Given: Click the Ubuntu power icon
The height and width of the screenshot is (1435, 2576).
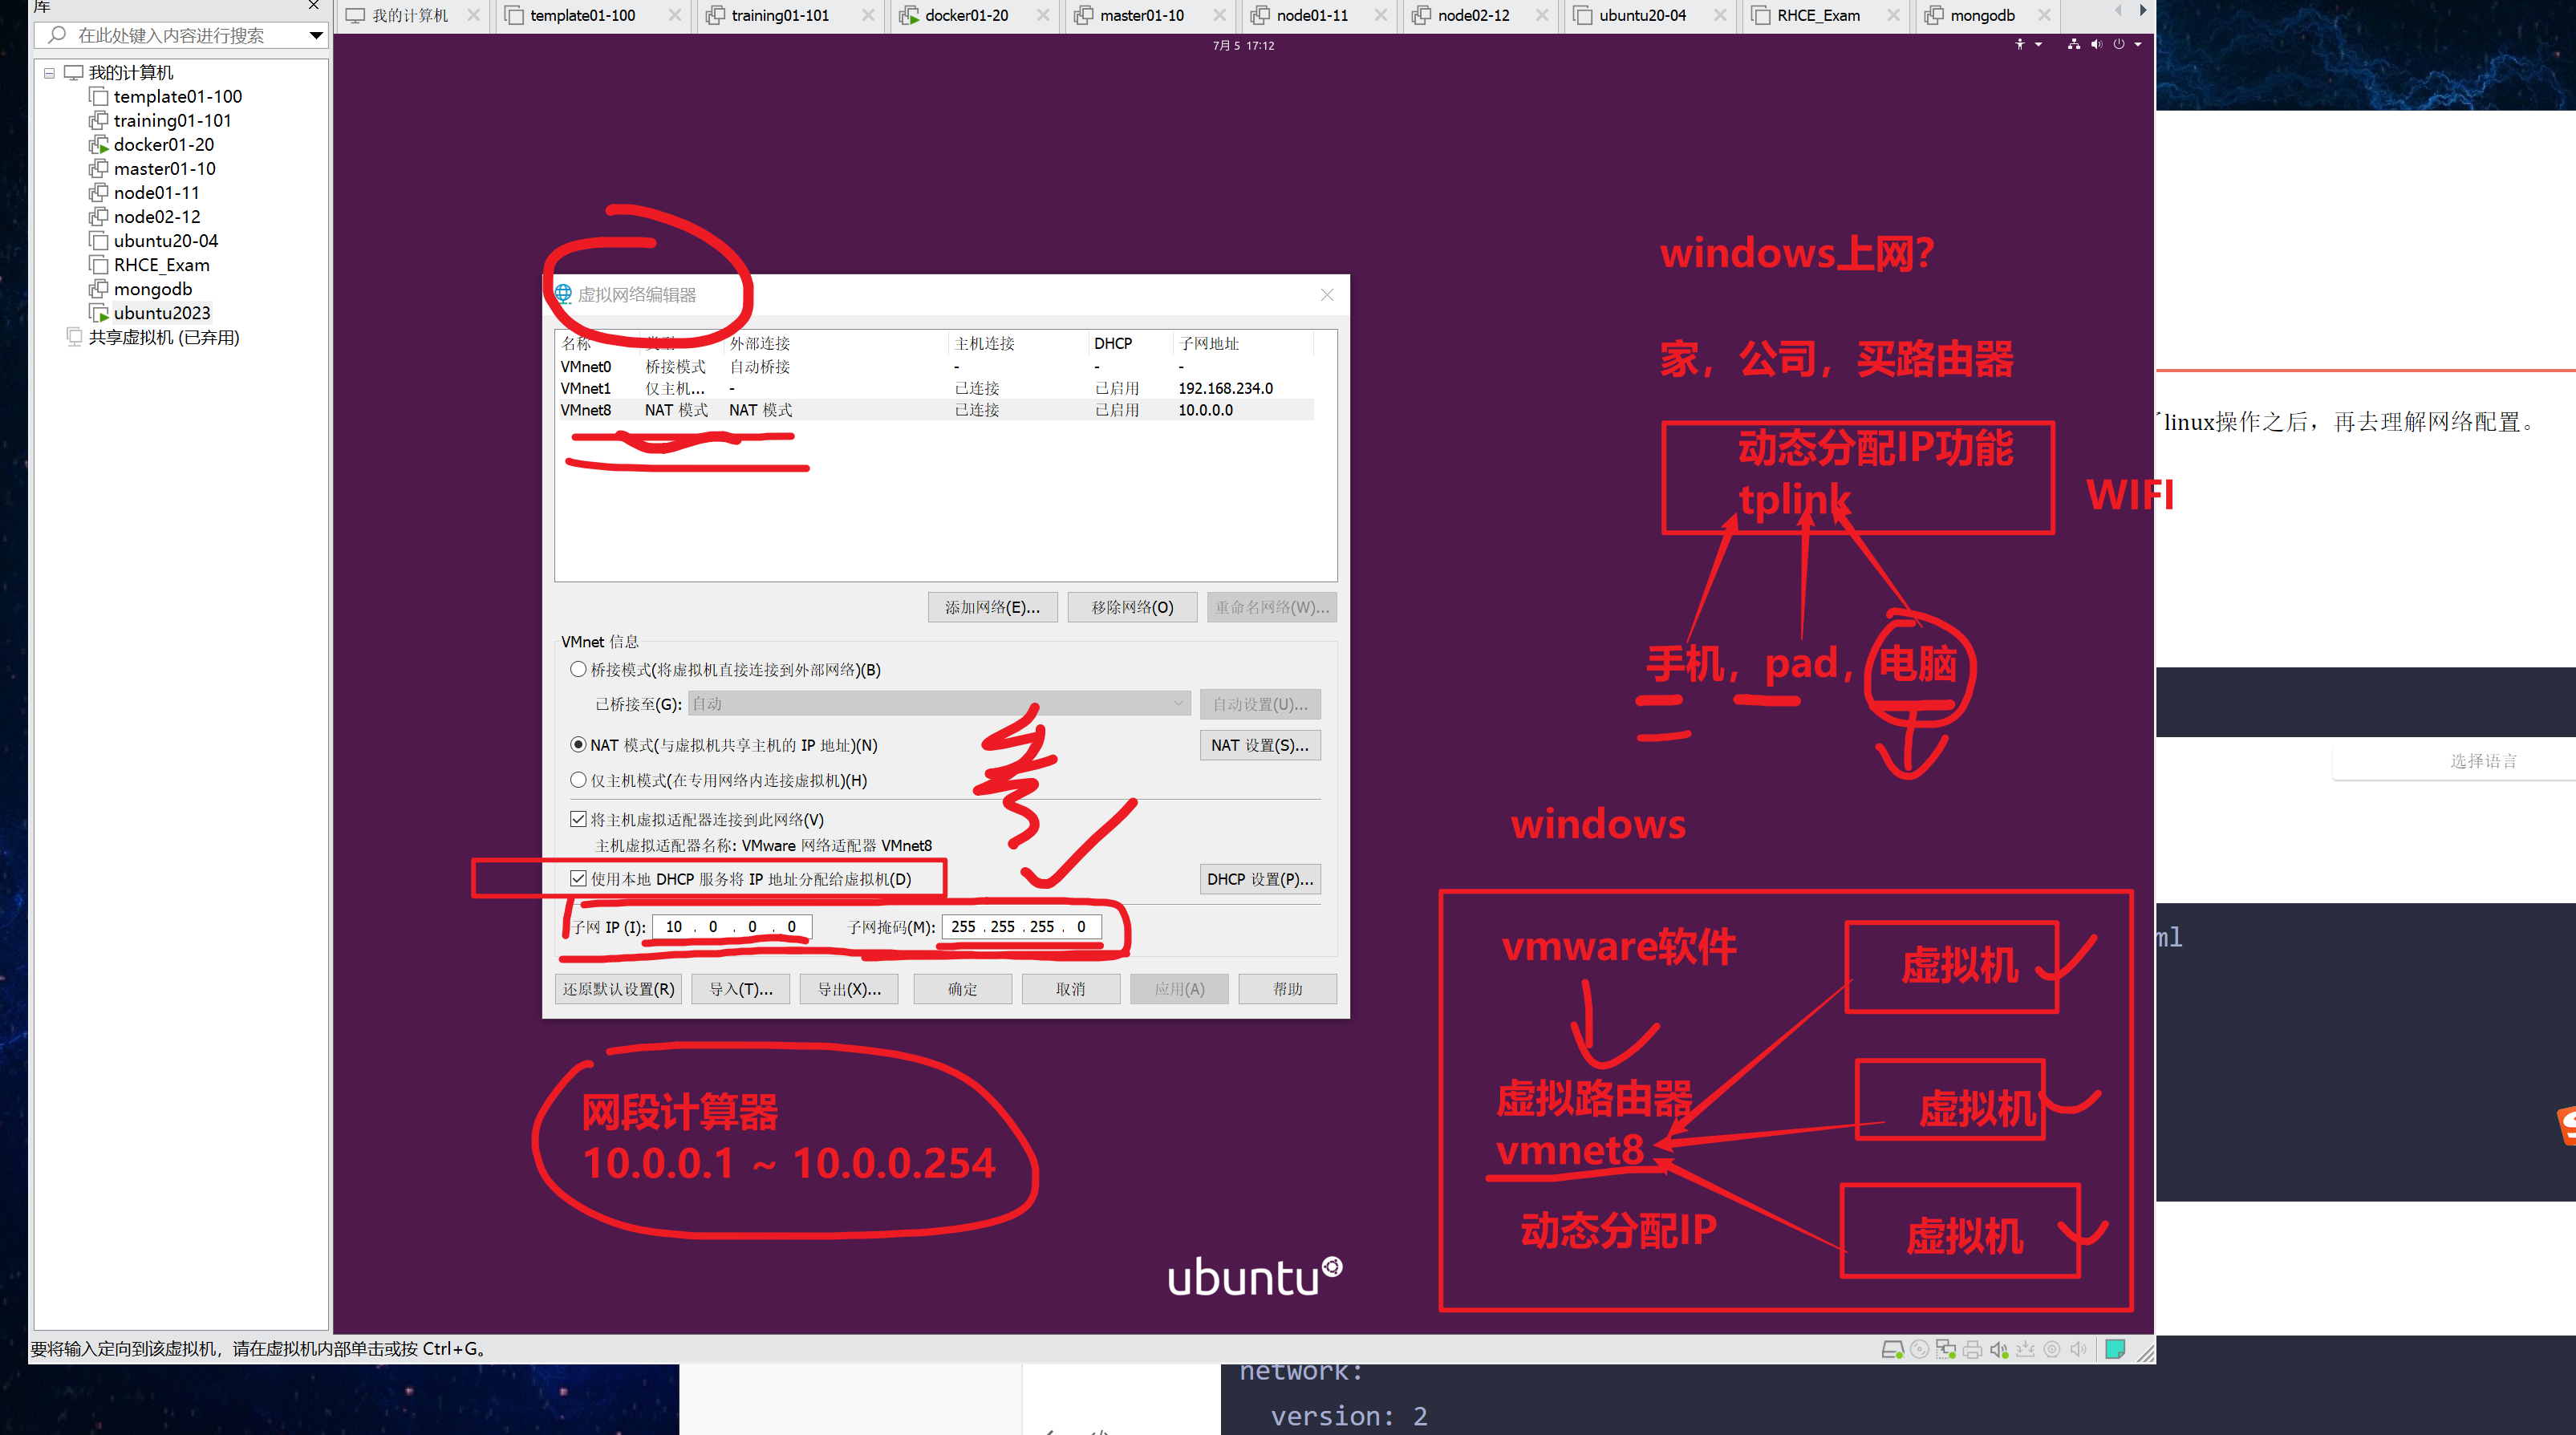Looking at the screenshot, I should pyautogui.click(x=2119, y=44).
